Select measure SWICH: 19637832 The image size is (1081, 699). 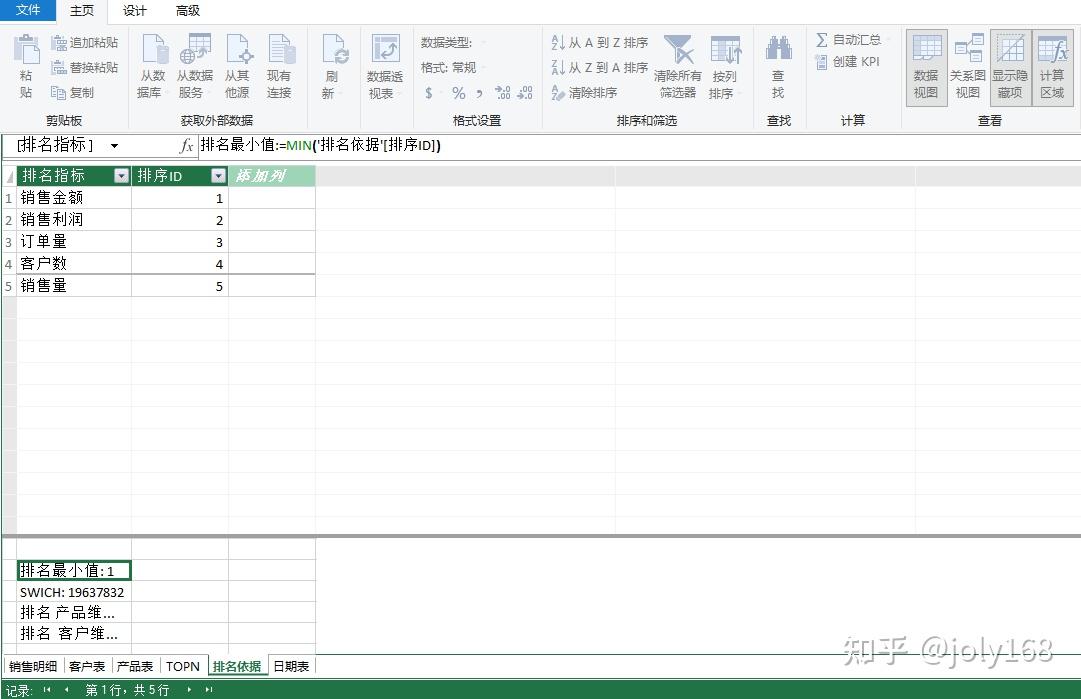74,592
